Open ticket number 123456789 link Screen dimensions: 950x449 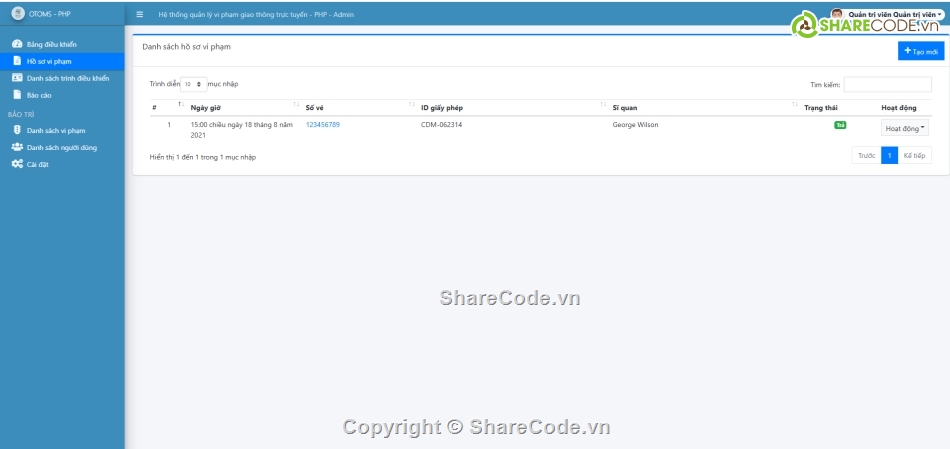click(x=323, y=125)
